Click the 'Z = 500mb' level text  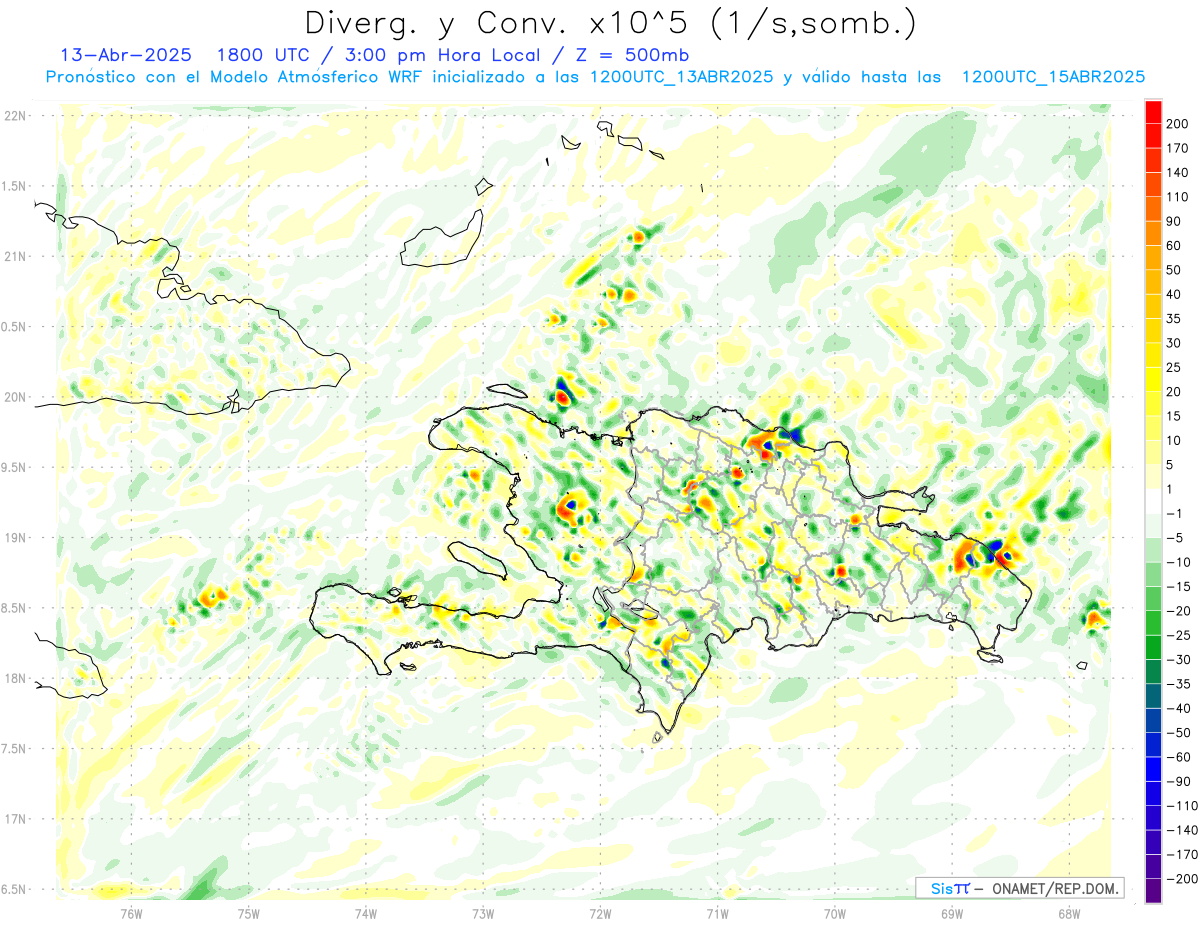[x=631, y=55]
